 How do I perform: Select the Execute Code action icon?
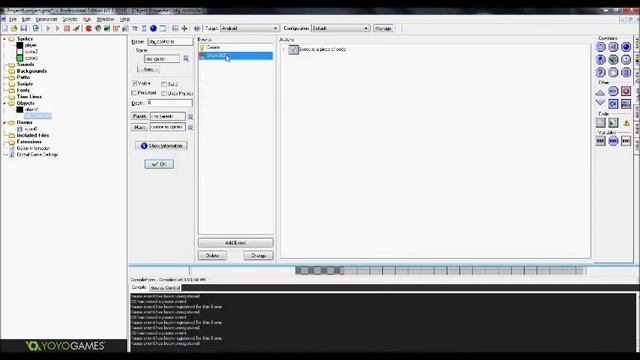[x=600, y=122]
